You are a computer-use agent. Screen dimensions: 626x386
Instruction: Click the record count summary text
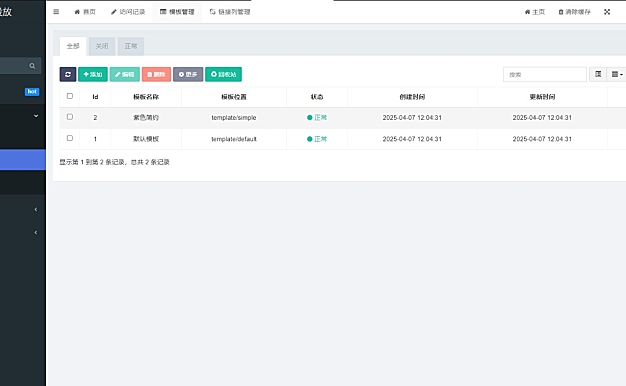pyautogui.click(x=115, y=162)
